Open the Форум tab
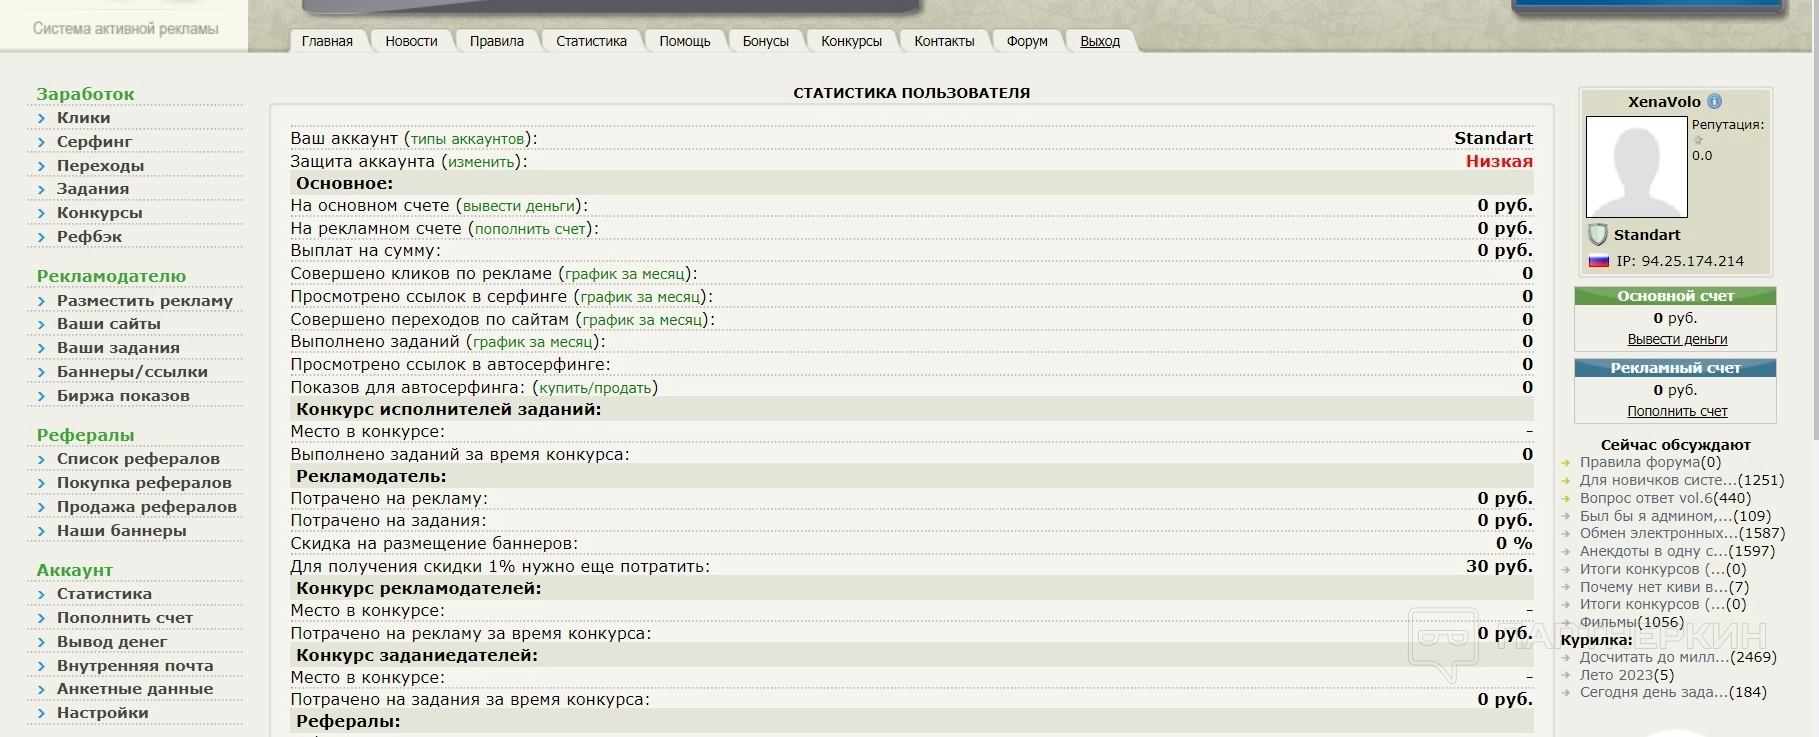 [1027, 41]
